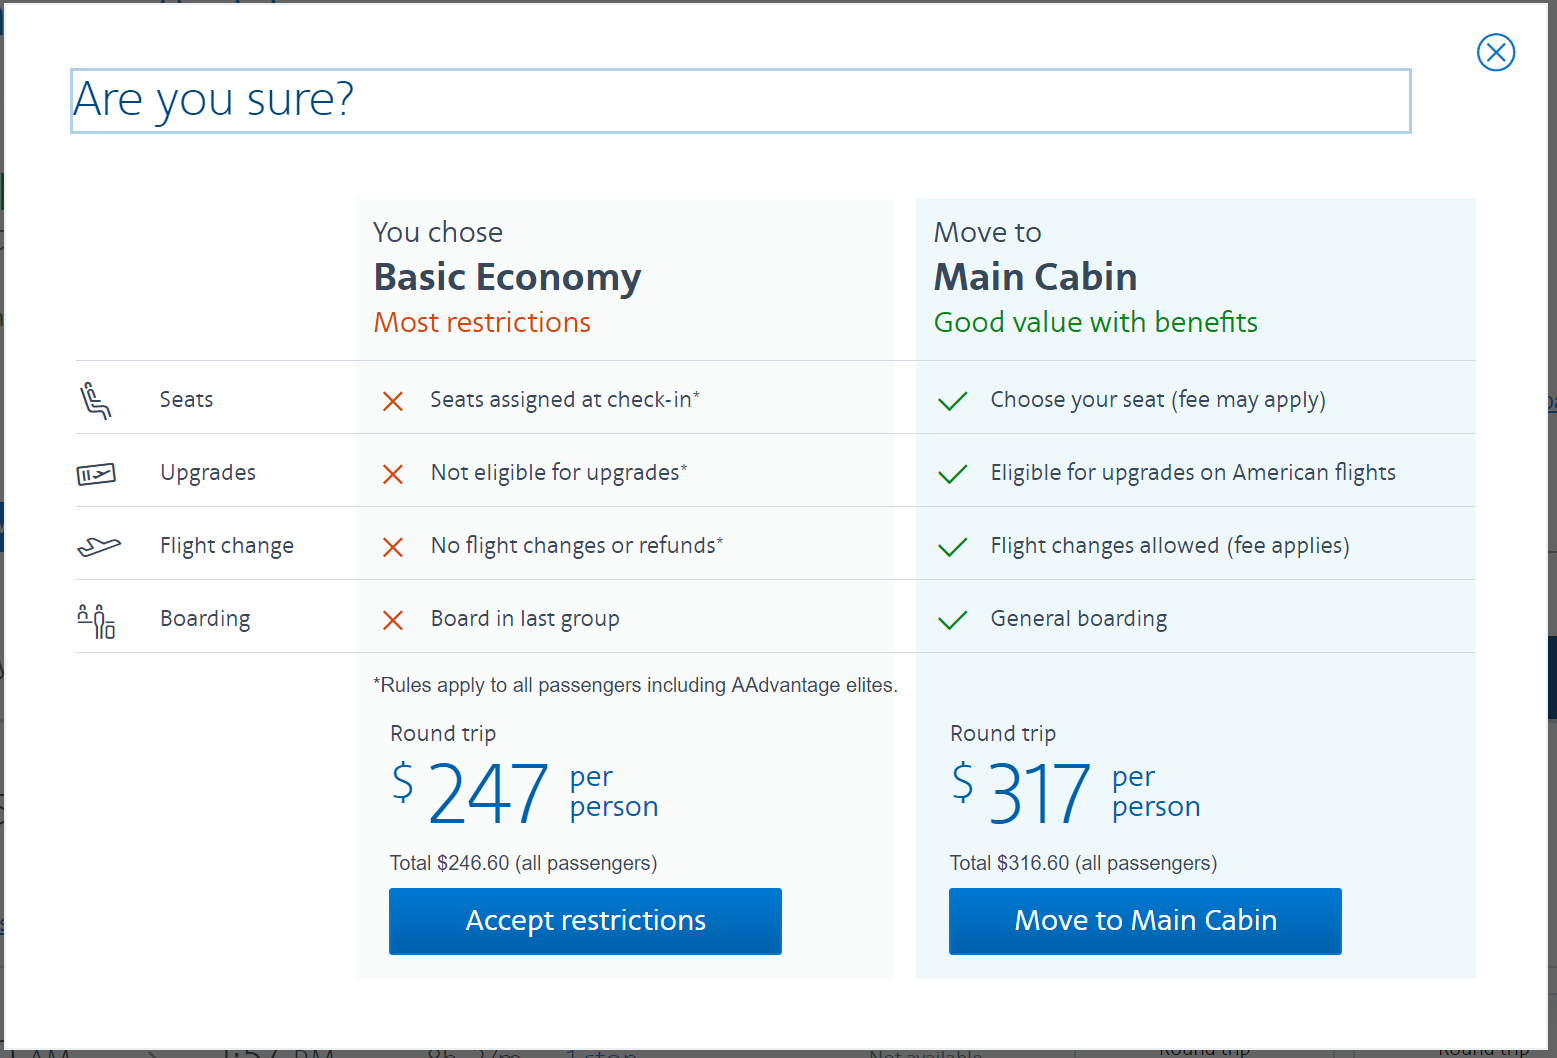This screenshot has width=1557, height=1058.
Task: Click the Basic Economy heading
Action: [507, 277]
